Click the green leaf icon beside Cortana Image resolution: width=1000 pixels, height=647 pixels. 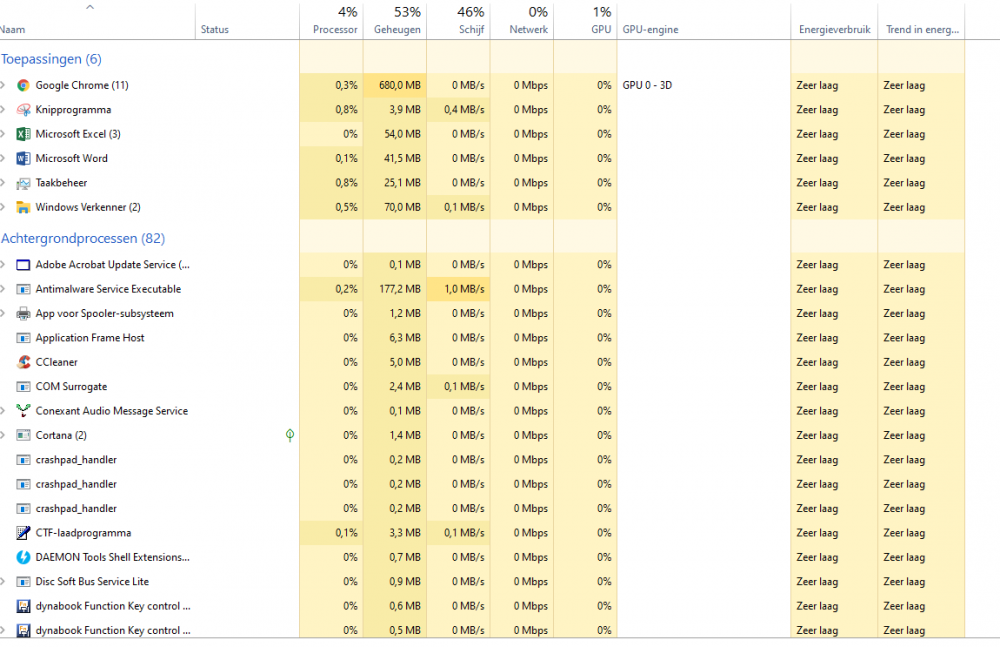pos(289,435)
